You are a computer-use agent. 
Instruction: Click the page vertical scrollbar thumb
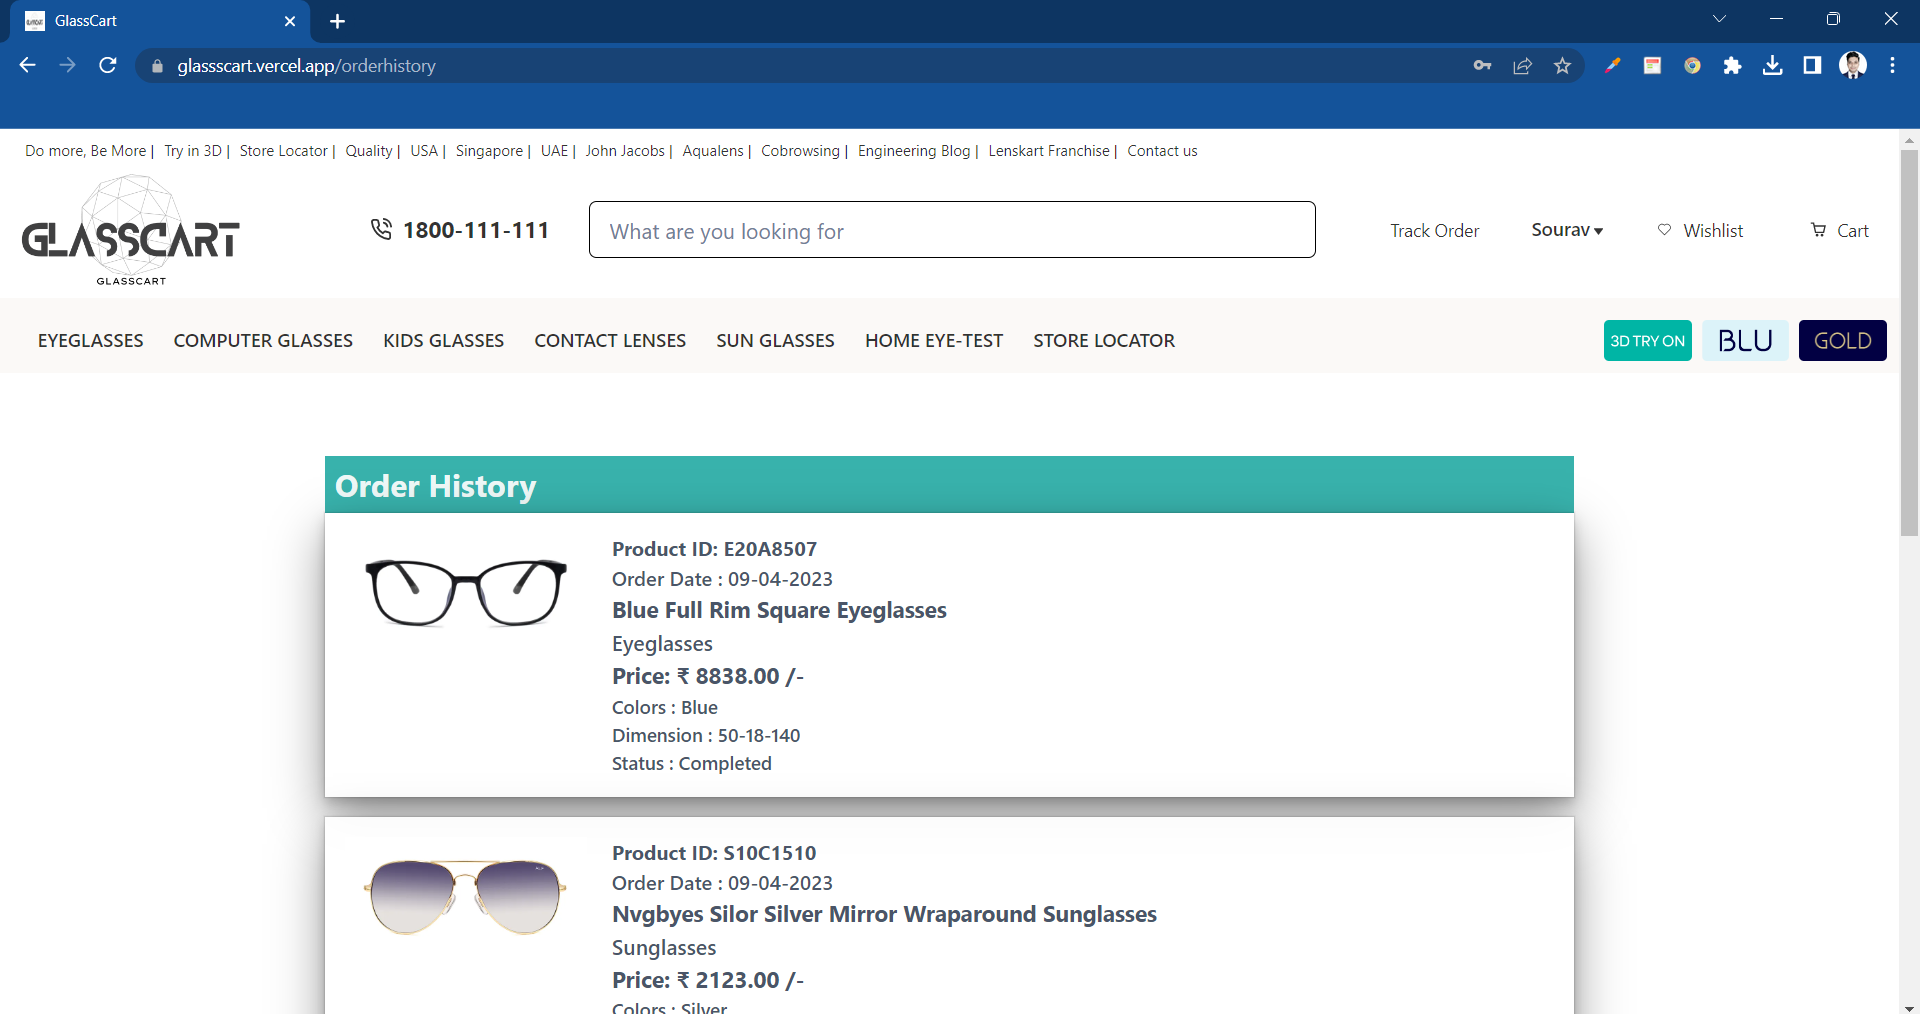click(x=1909, y=343)
